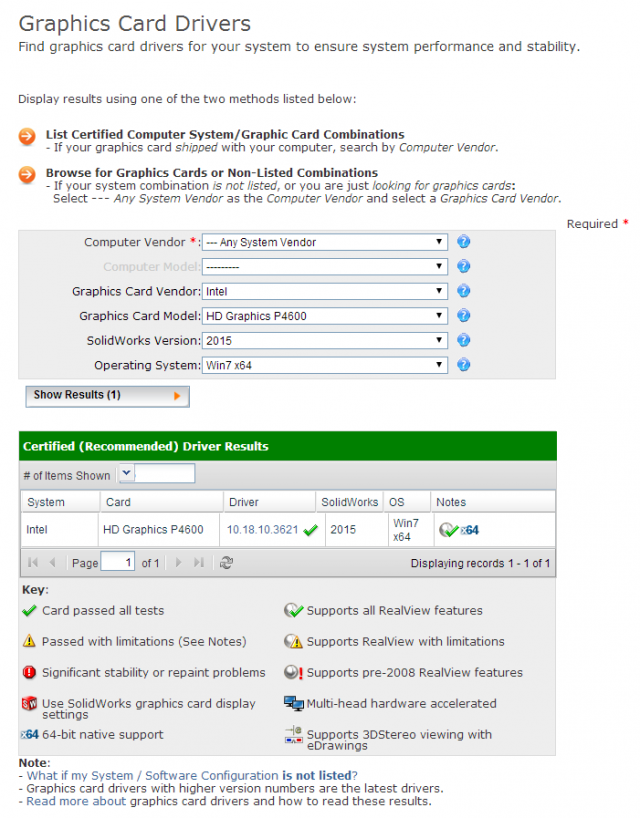Click the 'Intel' cell in results row
This screenshot has height=819, width=640.
59,530
